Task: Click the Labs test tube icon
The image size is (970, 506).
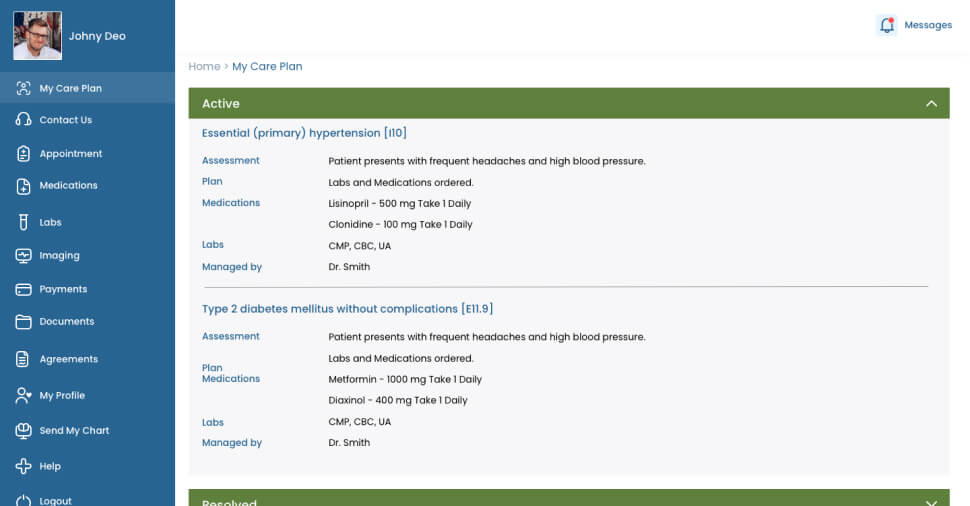Action: (23, 222)
